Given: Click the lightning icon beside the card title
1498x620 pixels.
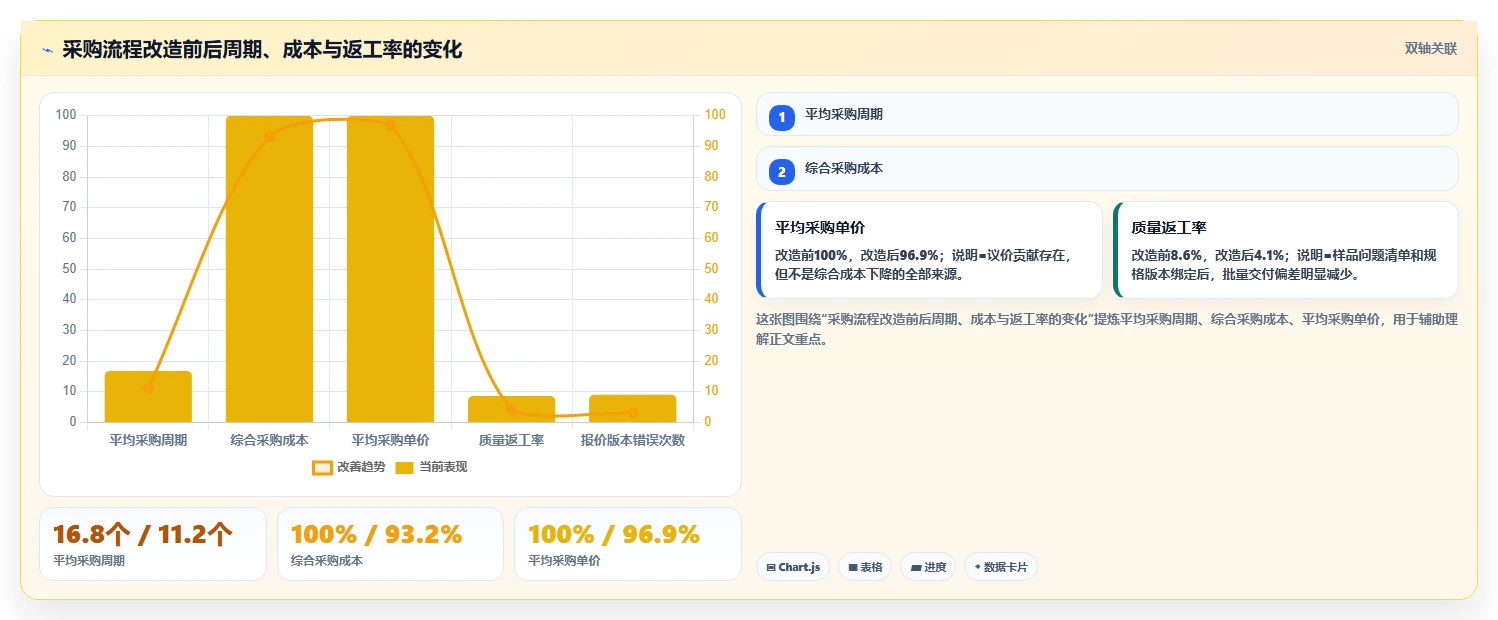Looking at the screenshot, I should pyautogui.click(x=47, y=50).
